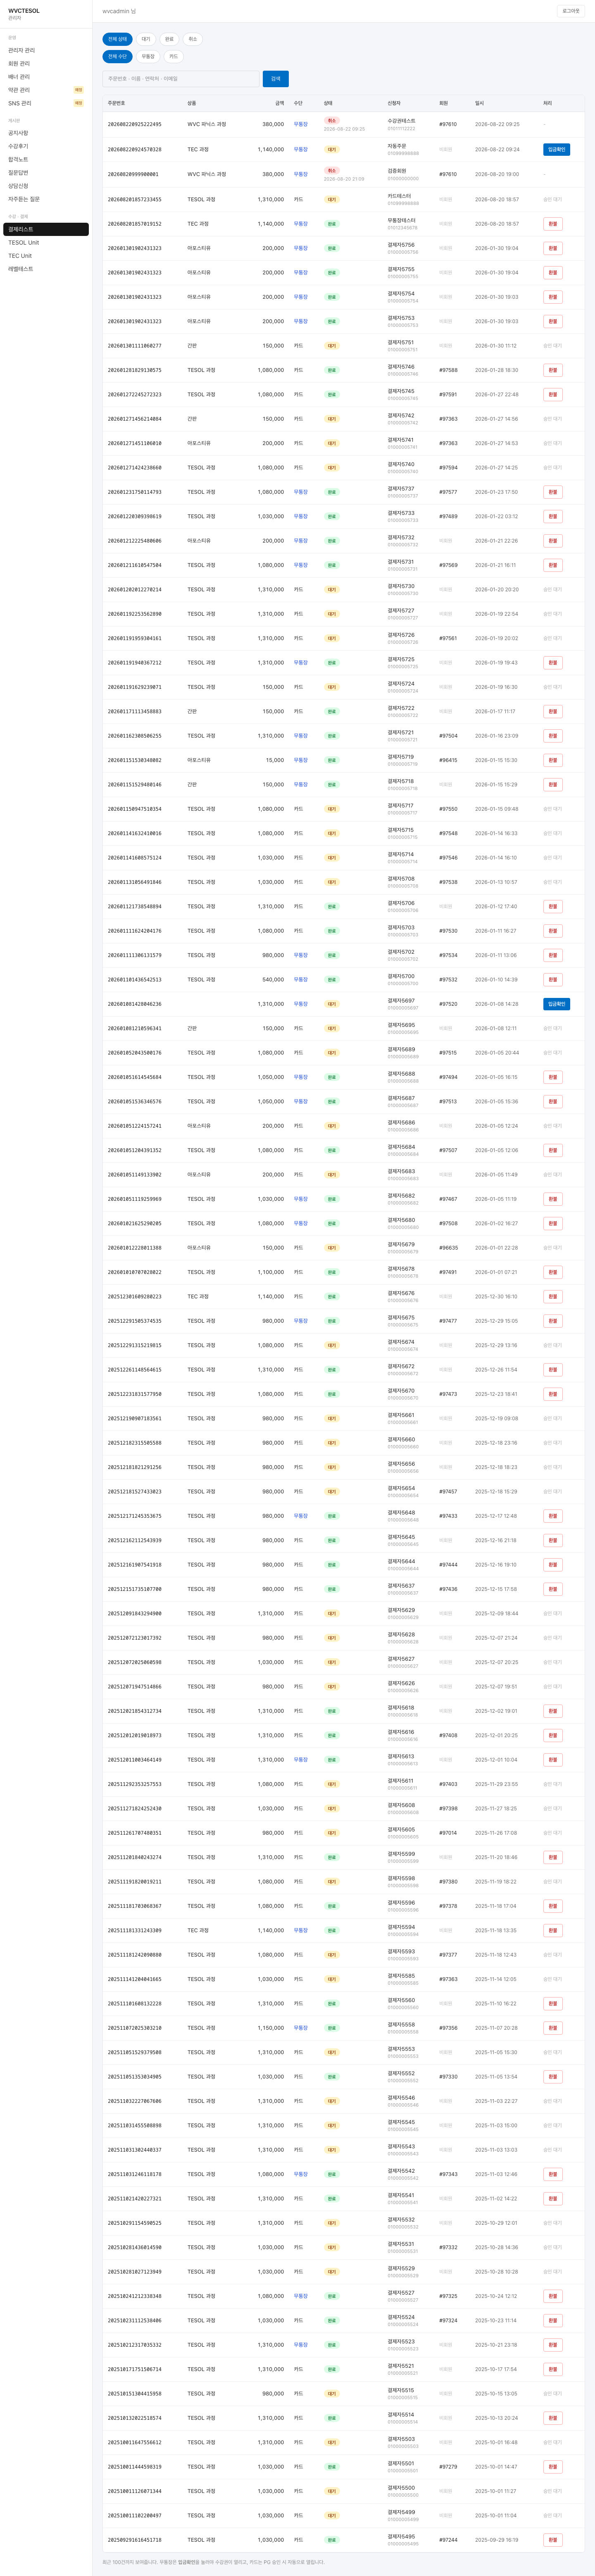The width and height of the screenshot is (595, 2576).
Task: Click 환불 in the 결제자5731 row
Action: [x=552, y=565]
